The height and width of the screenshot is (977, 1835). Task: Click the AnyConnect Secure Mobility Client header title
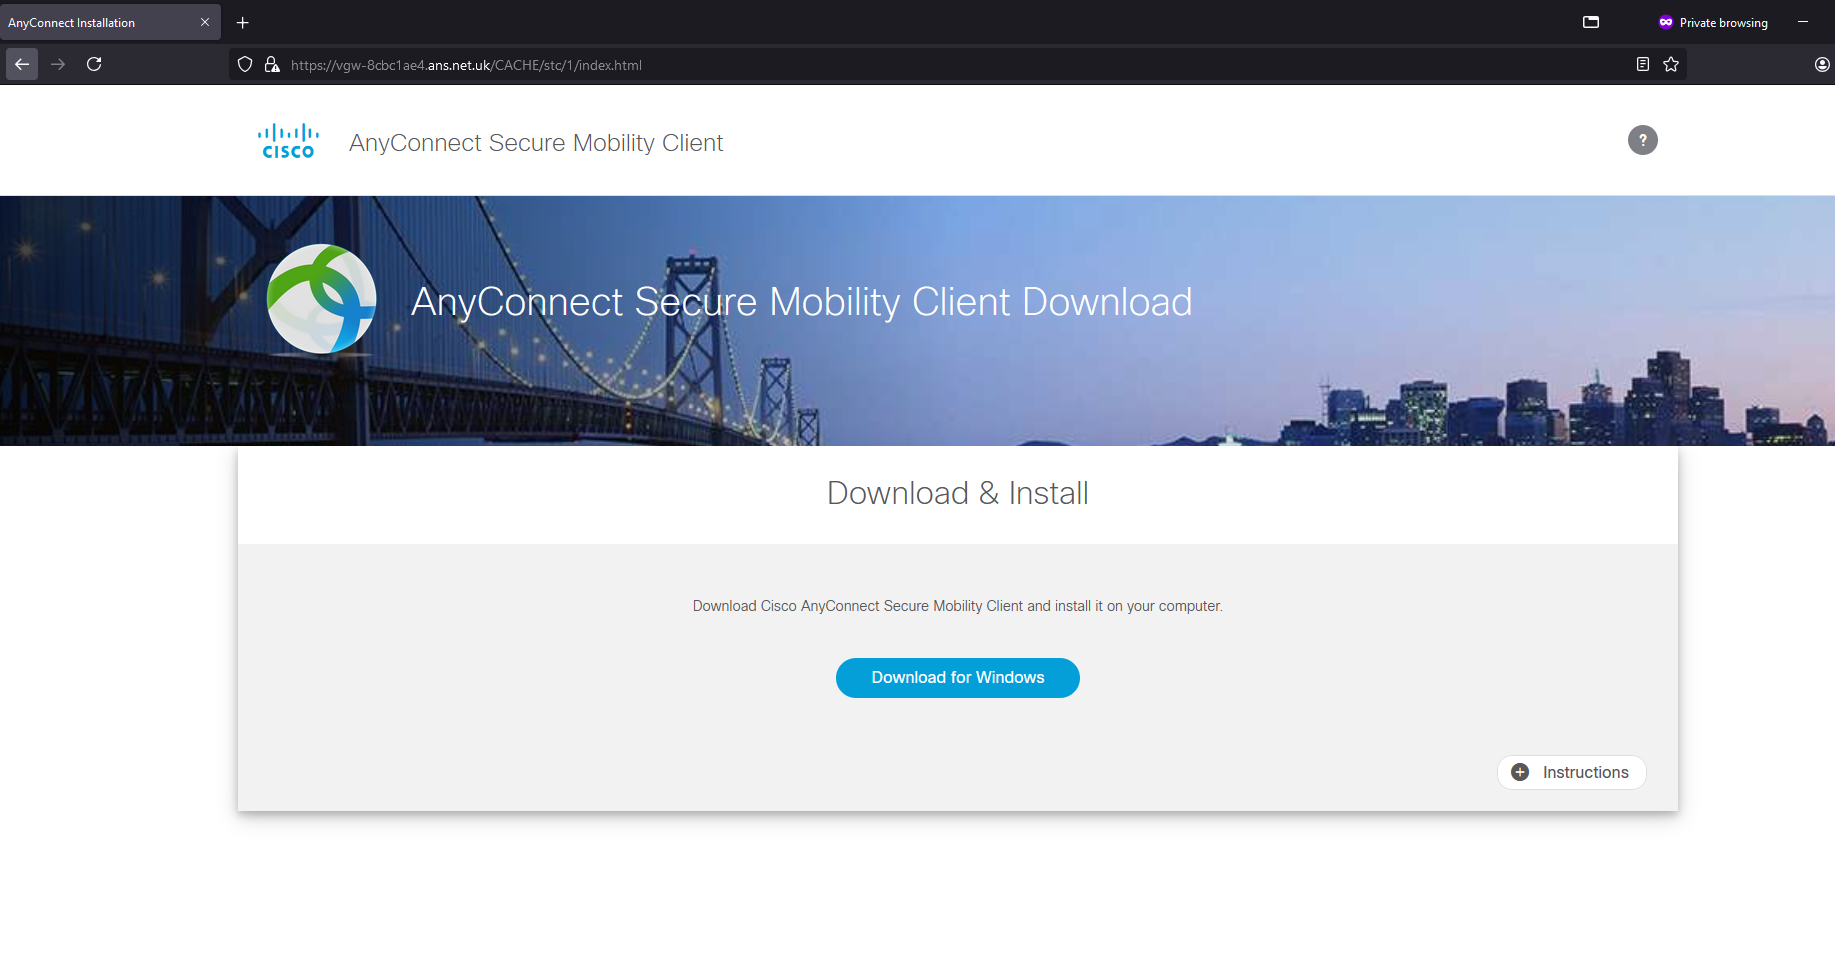click(x=536, y=143)
